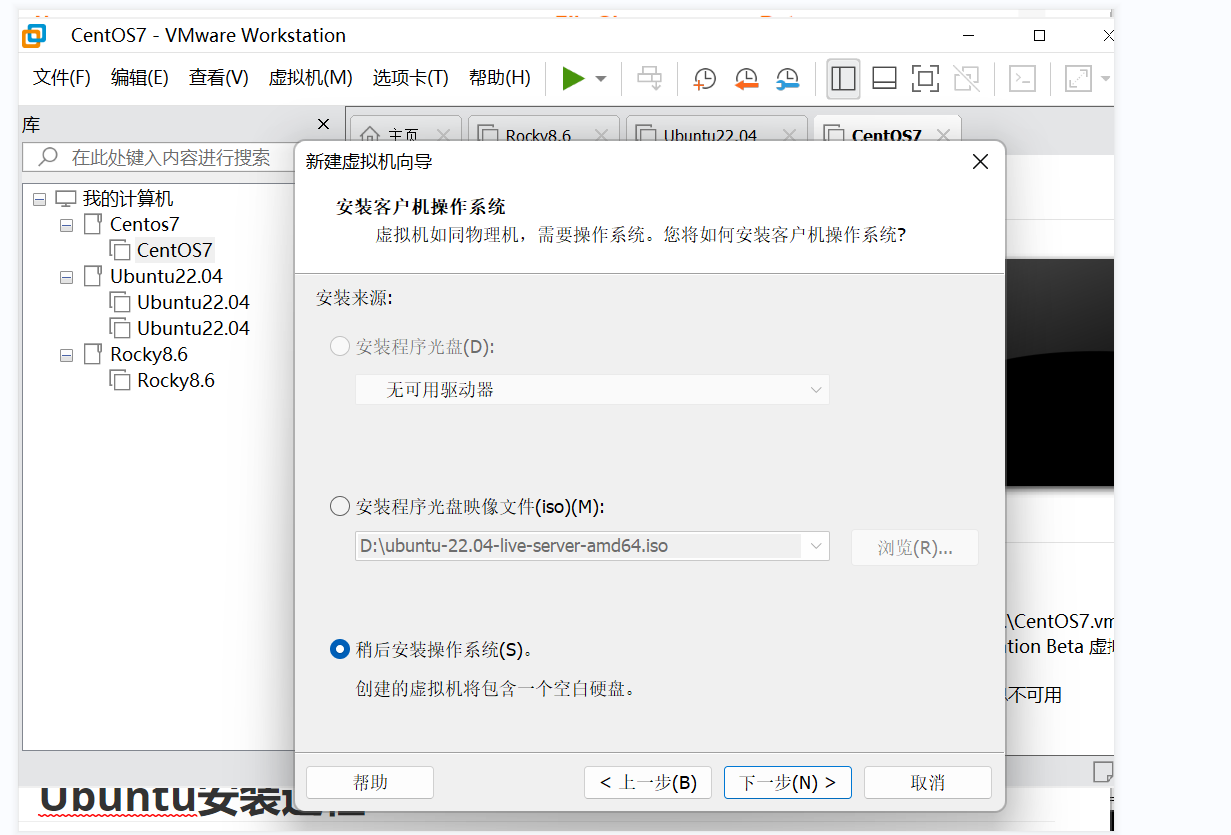Click the Unity mode toolbar icon

[966, 78]
